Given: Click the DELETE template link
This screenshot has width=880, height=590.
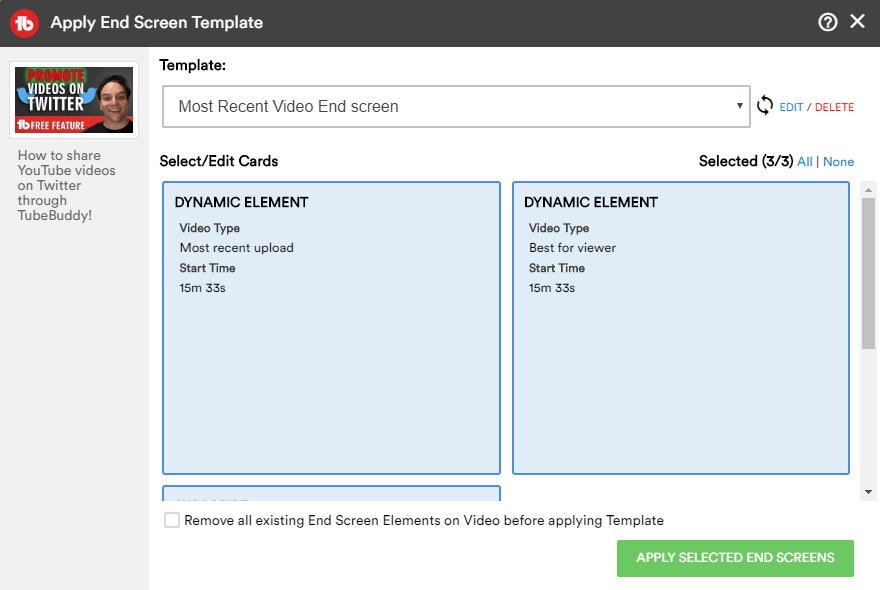Looking at the screenshot, I should coord(834,107).
